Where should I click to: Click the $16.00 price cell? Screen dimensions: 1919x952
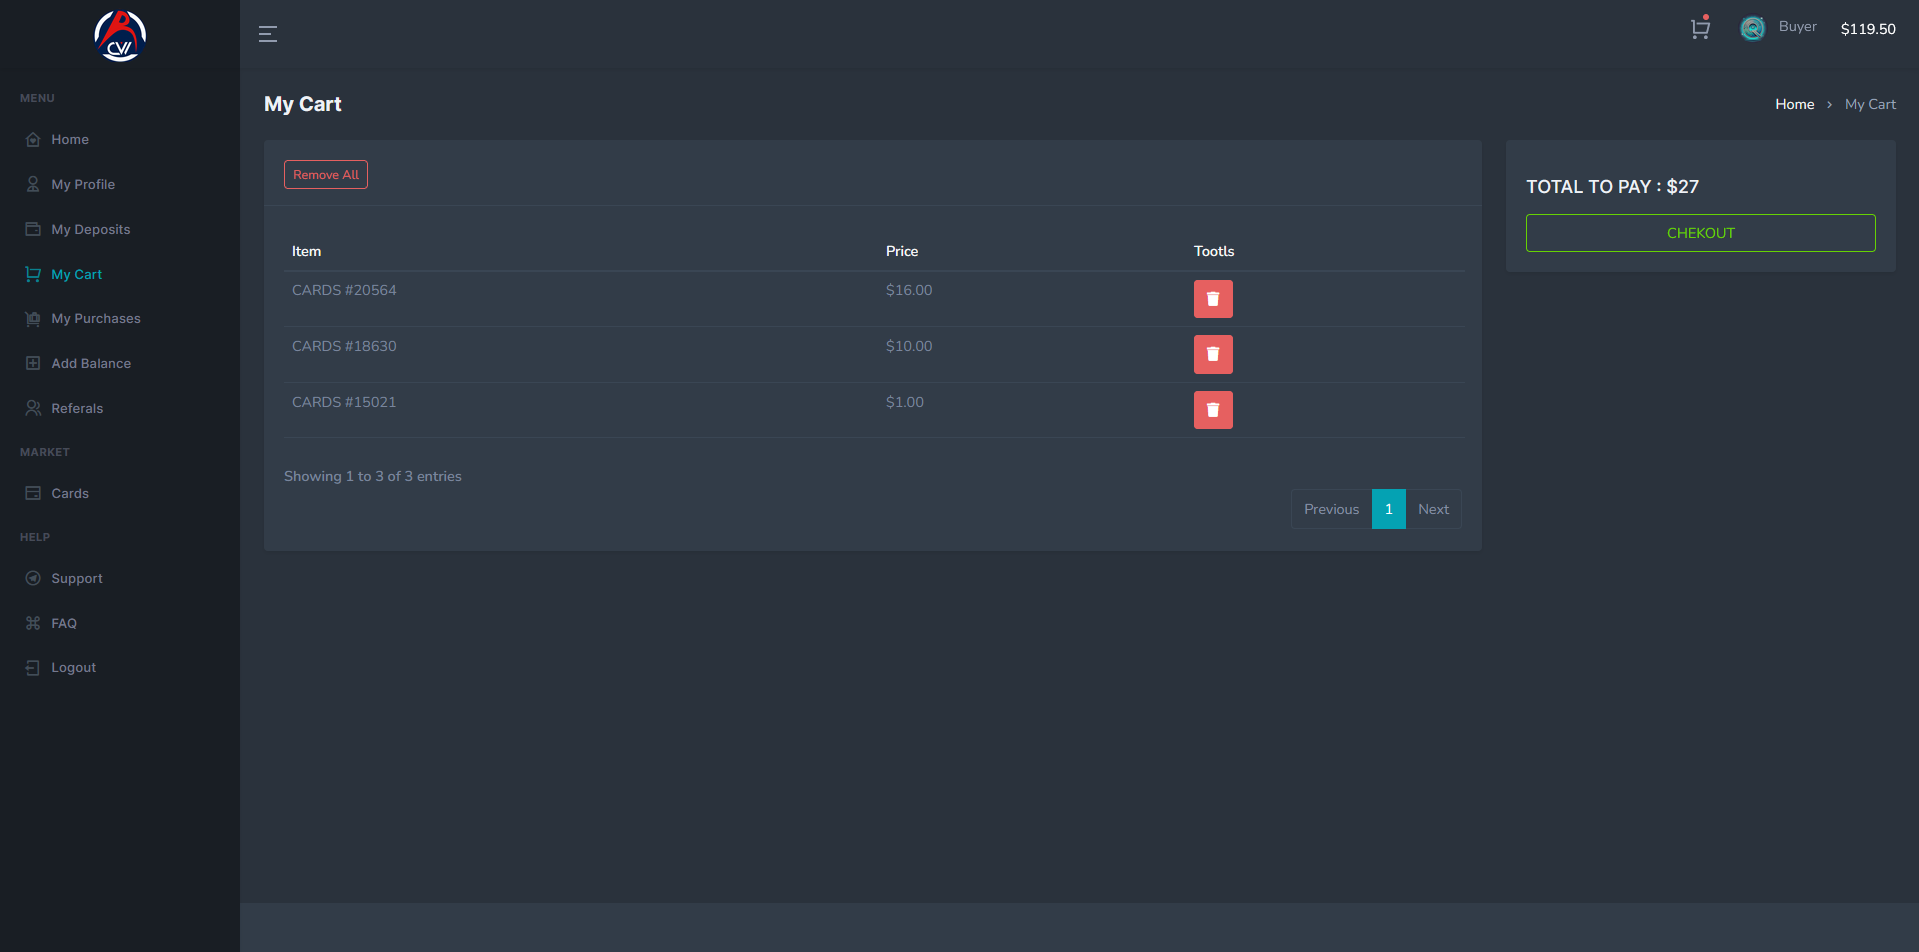coord(909,290)
